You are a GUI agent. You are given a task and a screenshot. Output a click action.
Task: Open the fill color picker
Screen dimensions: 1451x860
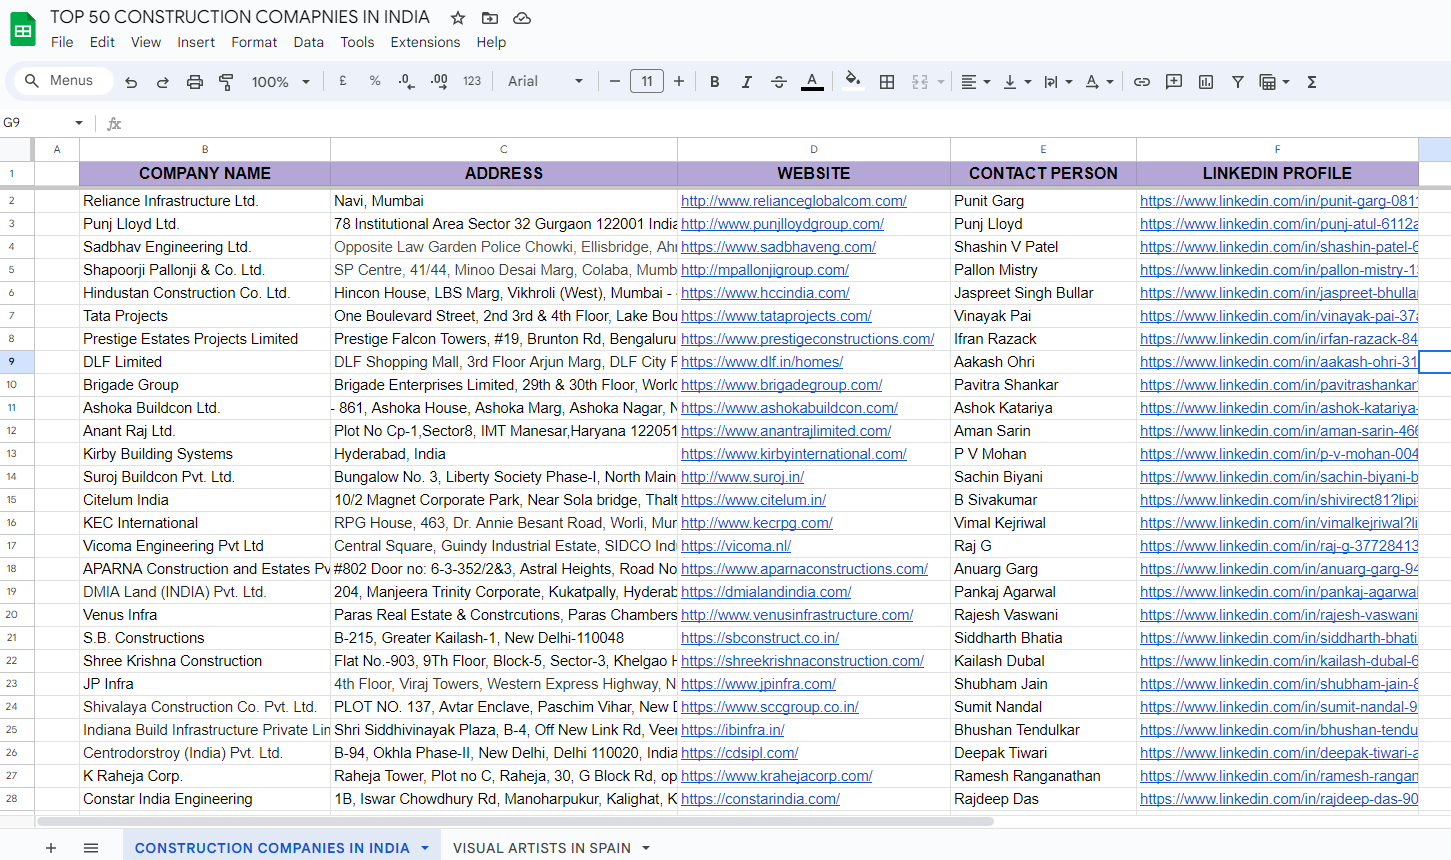coord(852,81)
